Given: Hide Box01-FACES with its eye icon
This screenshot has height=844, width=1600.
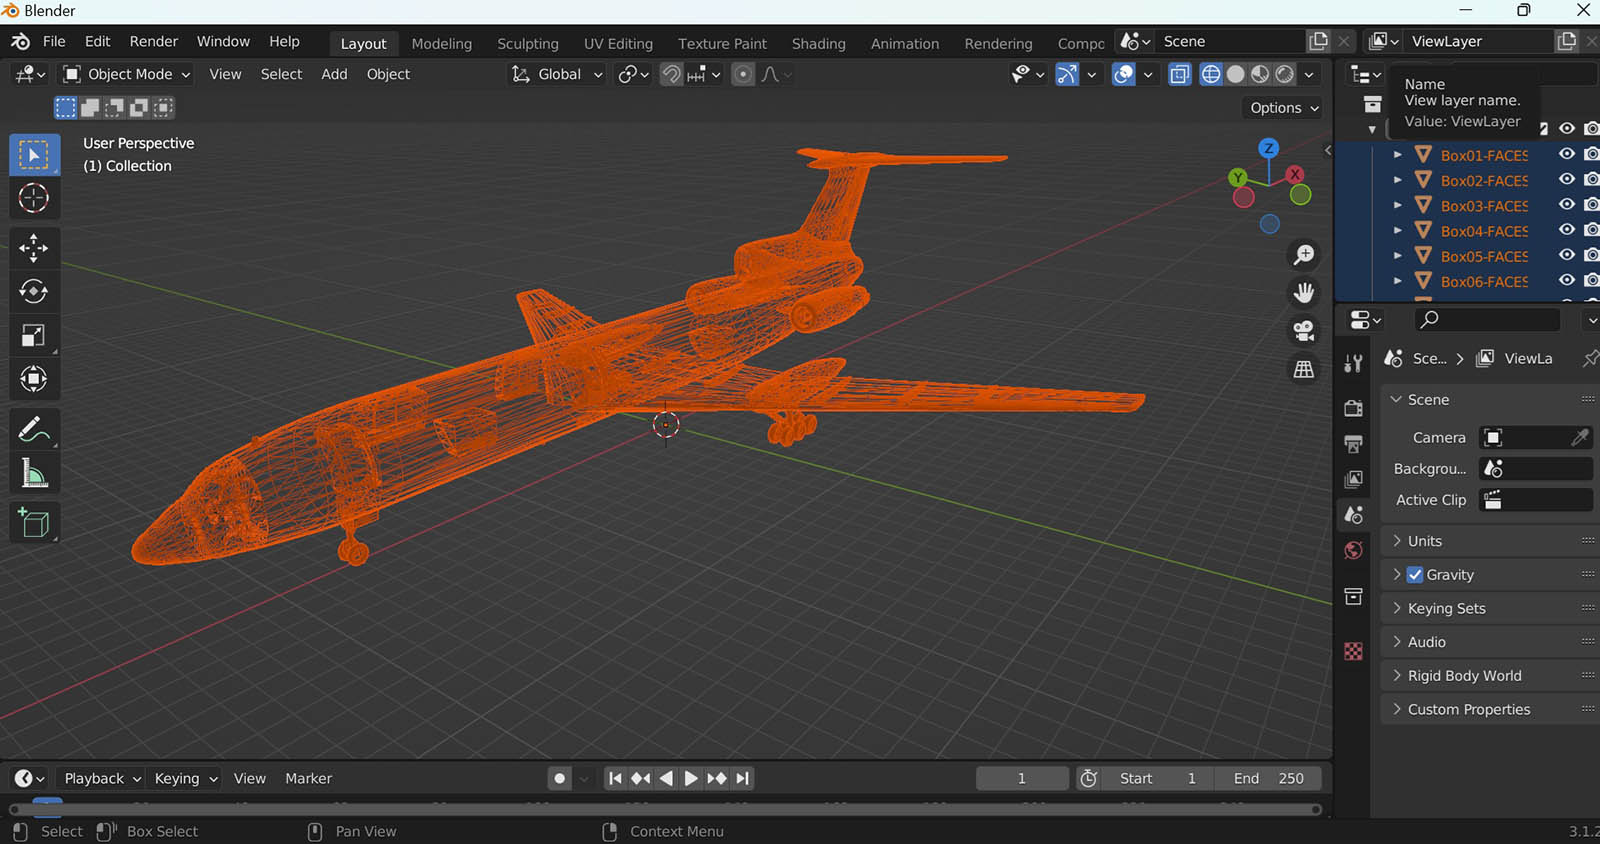Looking at the screenshot, I should [x=1566, y=154].
